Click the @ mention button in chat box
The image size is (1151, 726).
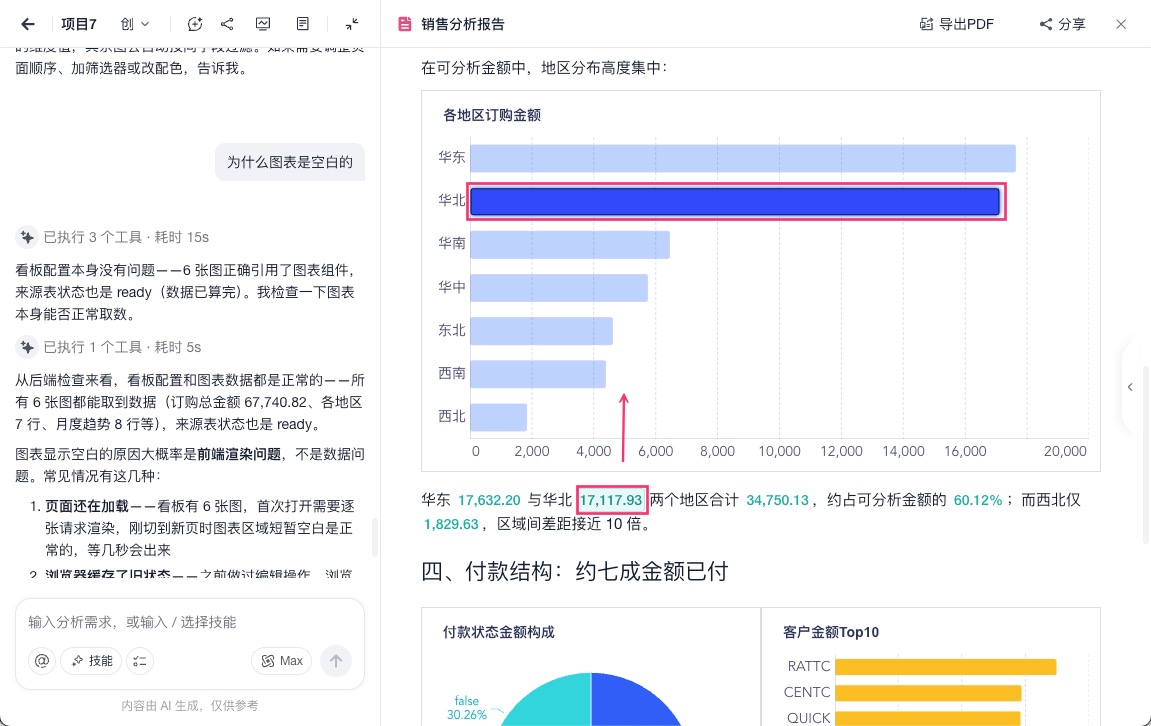(42, 661)
